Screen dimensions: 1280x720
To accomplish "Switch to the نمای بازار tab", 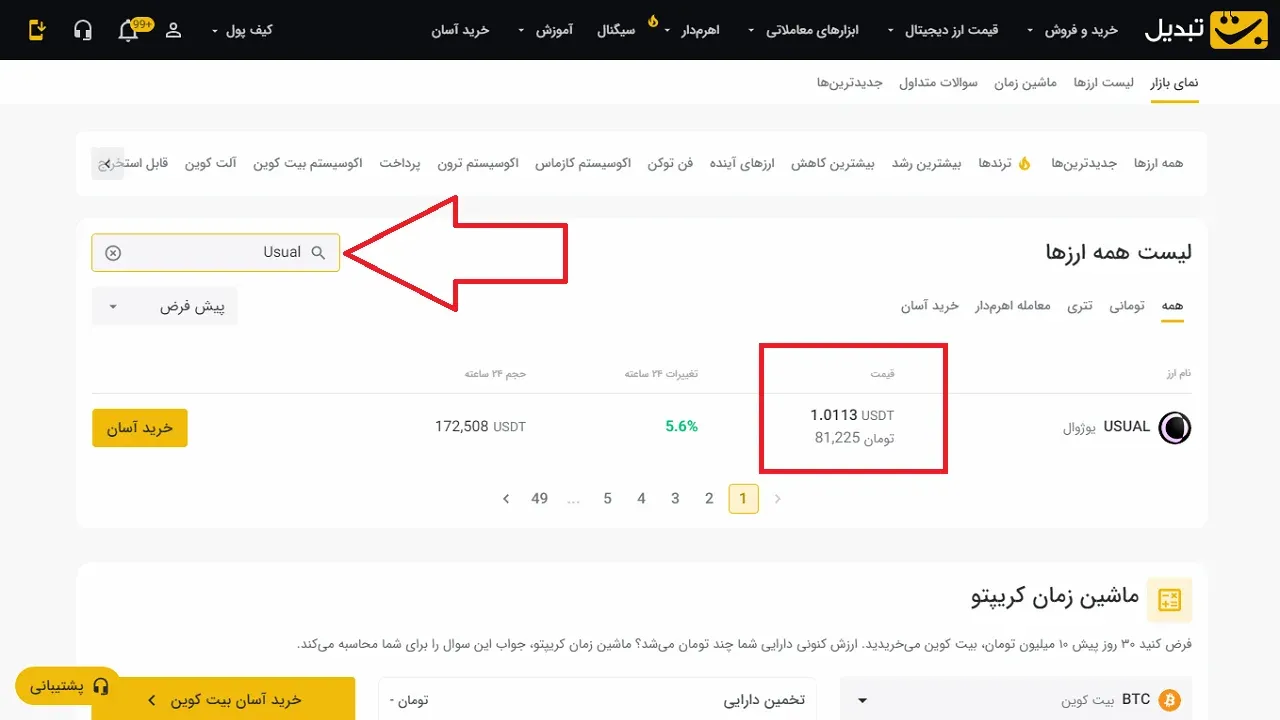I will [x=1174, y=82].
